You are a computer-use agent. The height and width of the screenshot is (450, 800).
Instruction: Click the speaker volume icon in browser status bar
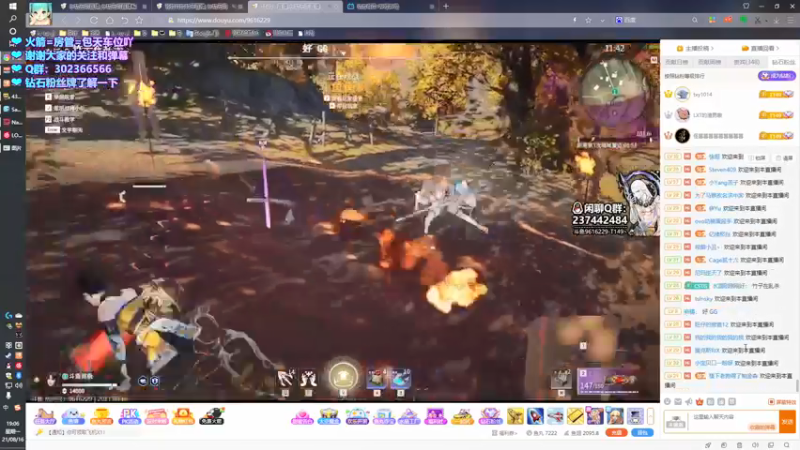(756, 445)
